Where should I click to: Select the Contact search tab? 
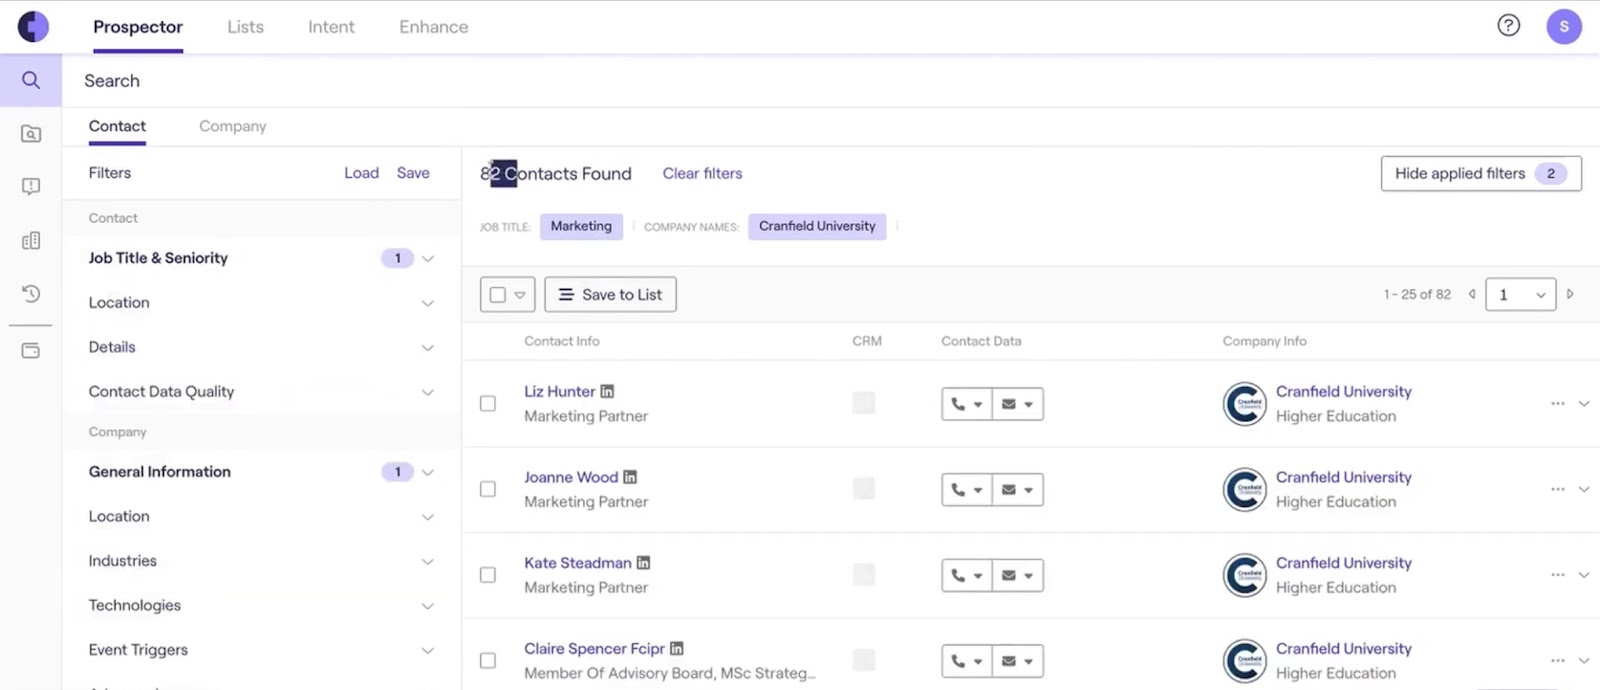coord(117,126)
